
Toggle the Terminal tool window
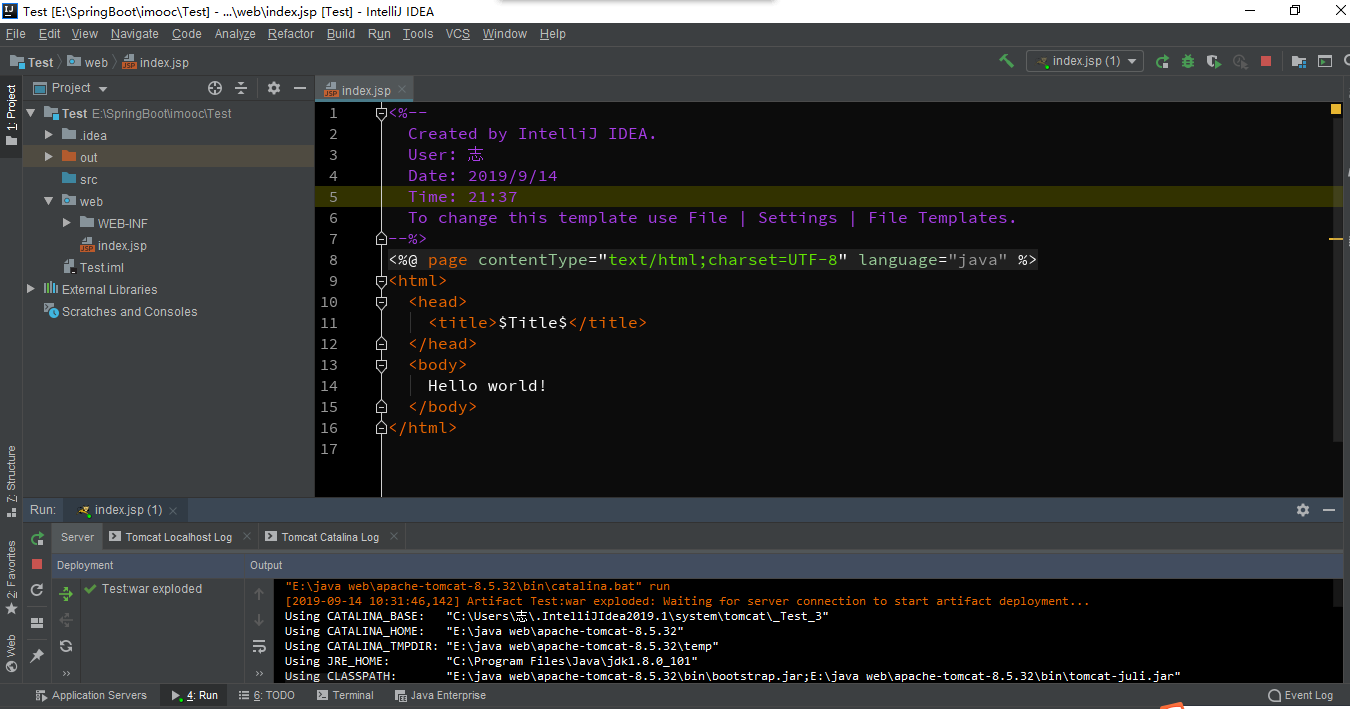[344, 696]
